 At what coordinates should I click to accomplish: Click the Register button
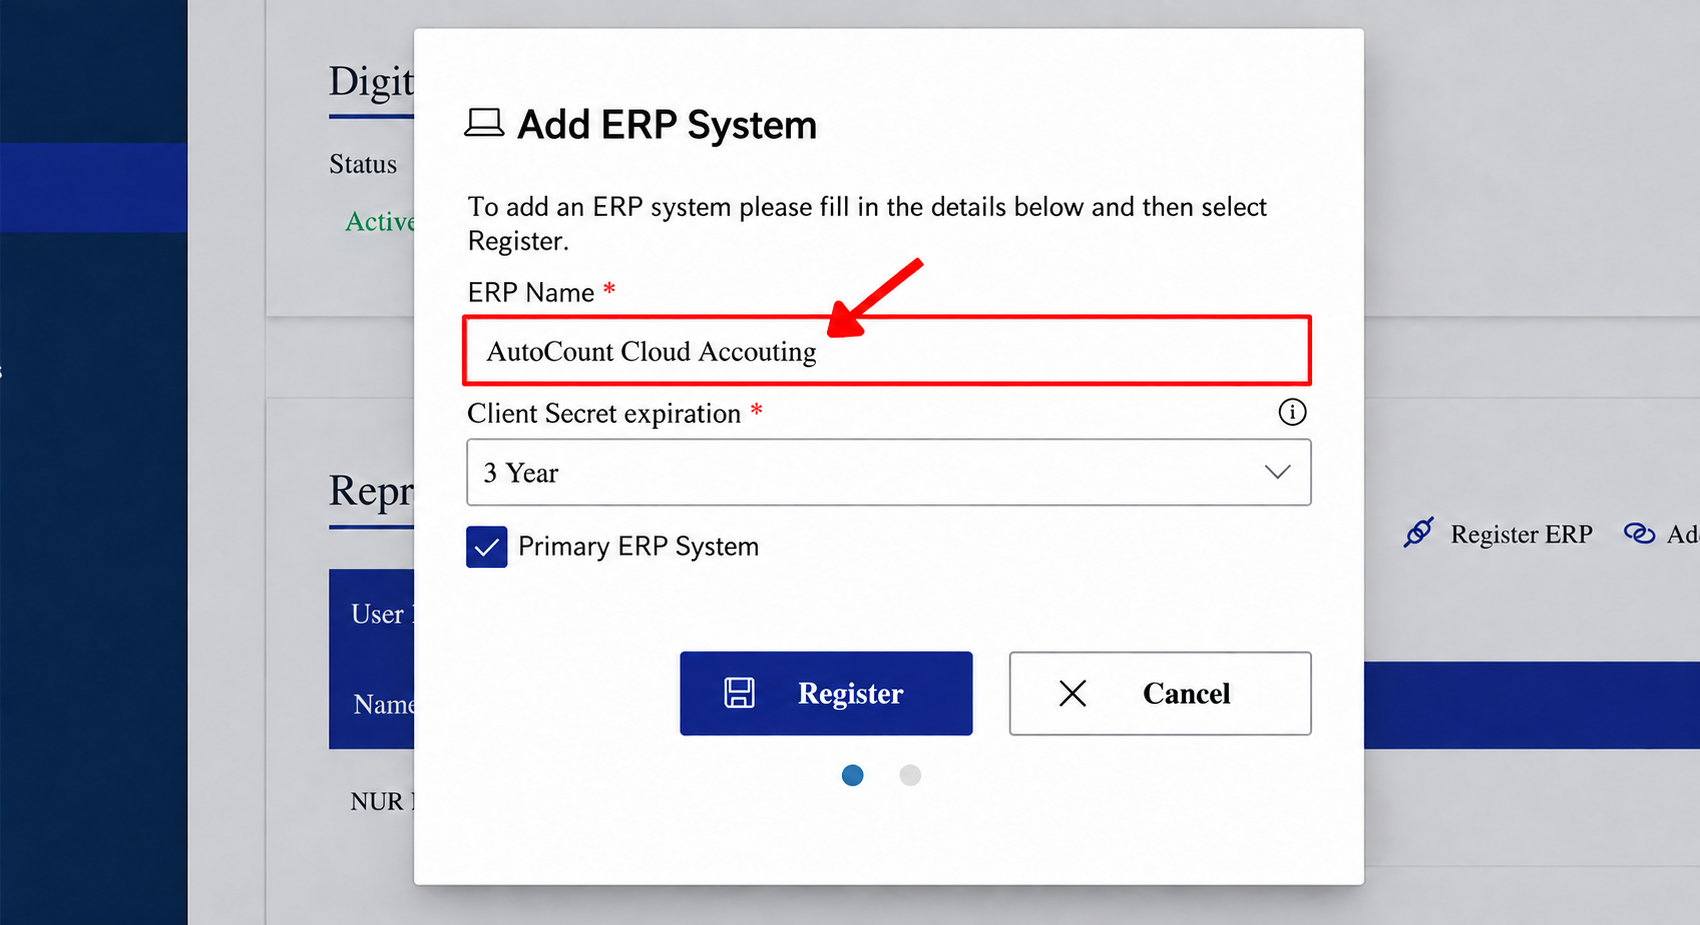(x=826, y=693)
